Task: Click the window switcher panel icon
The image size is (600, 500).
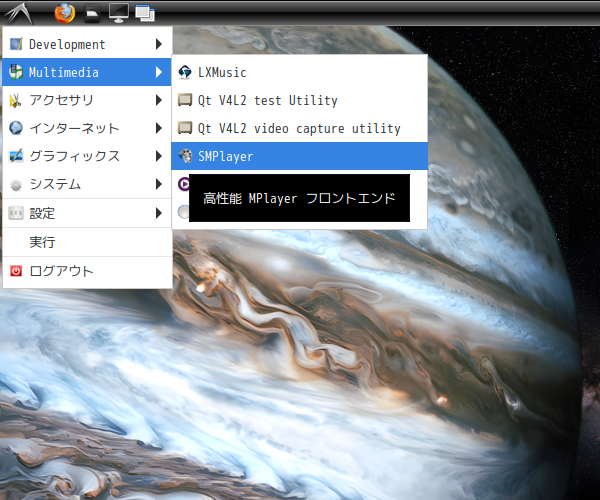Action: 145,13
